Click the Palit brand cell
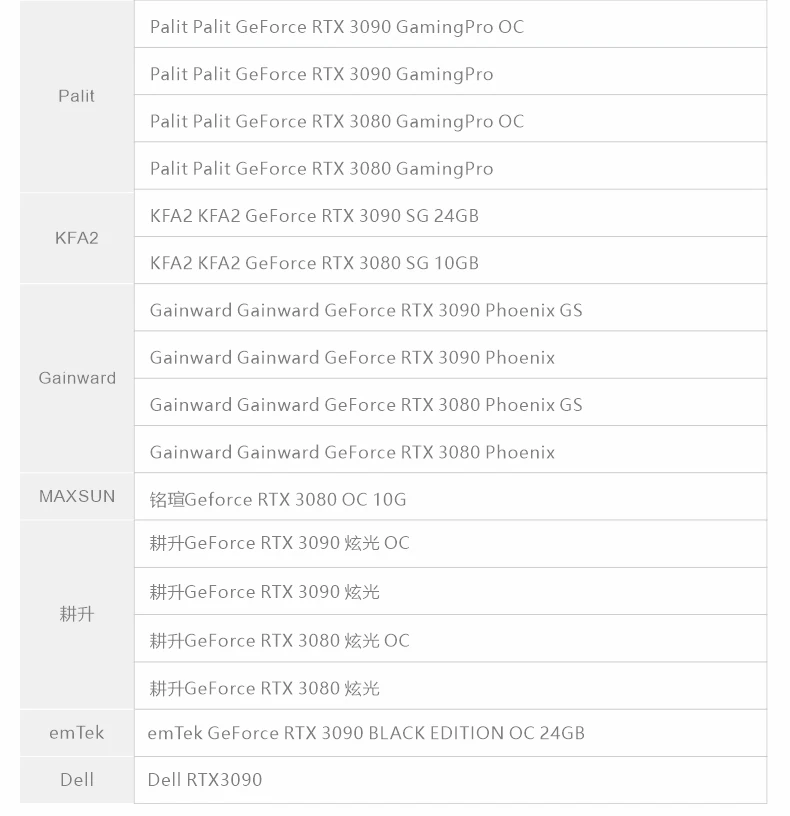 coord(77,96)
